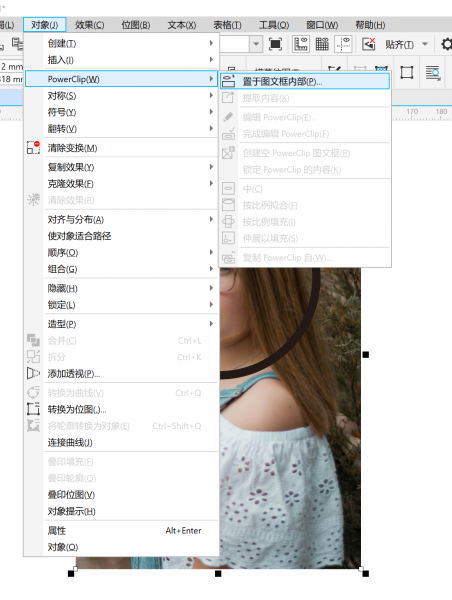This screenshot has height=600, width=452.
Task: Choose 连接曲线(J) from the menu
Action: click(121, 442)
